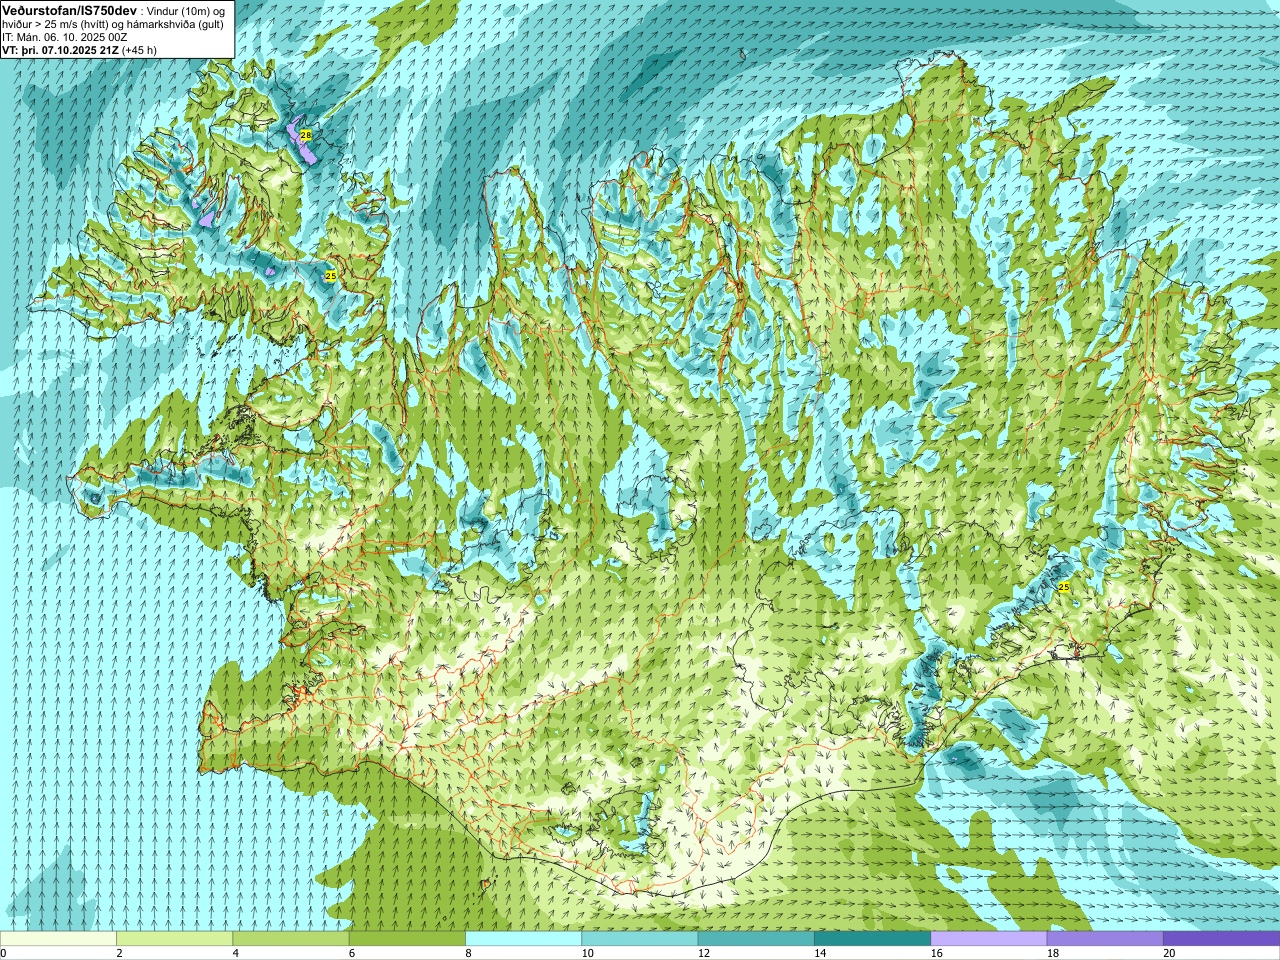
Task: Select the lavender 16–18 m/s legend swatch
Action: point(988,939)
